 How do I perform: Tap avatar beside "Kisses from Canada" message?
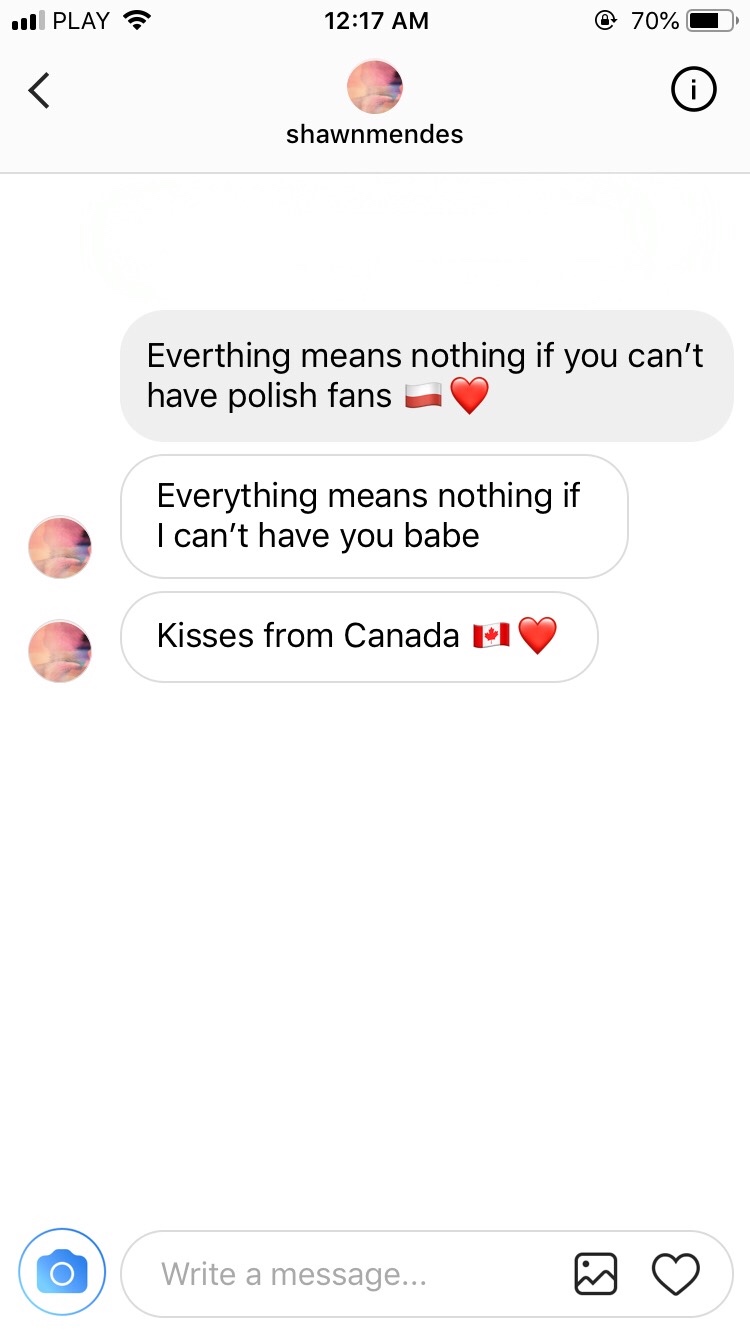coord(60,650)
